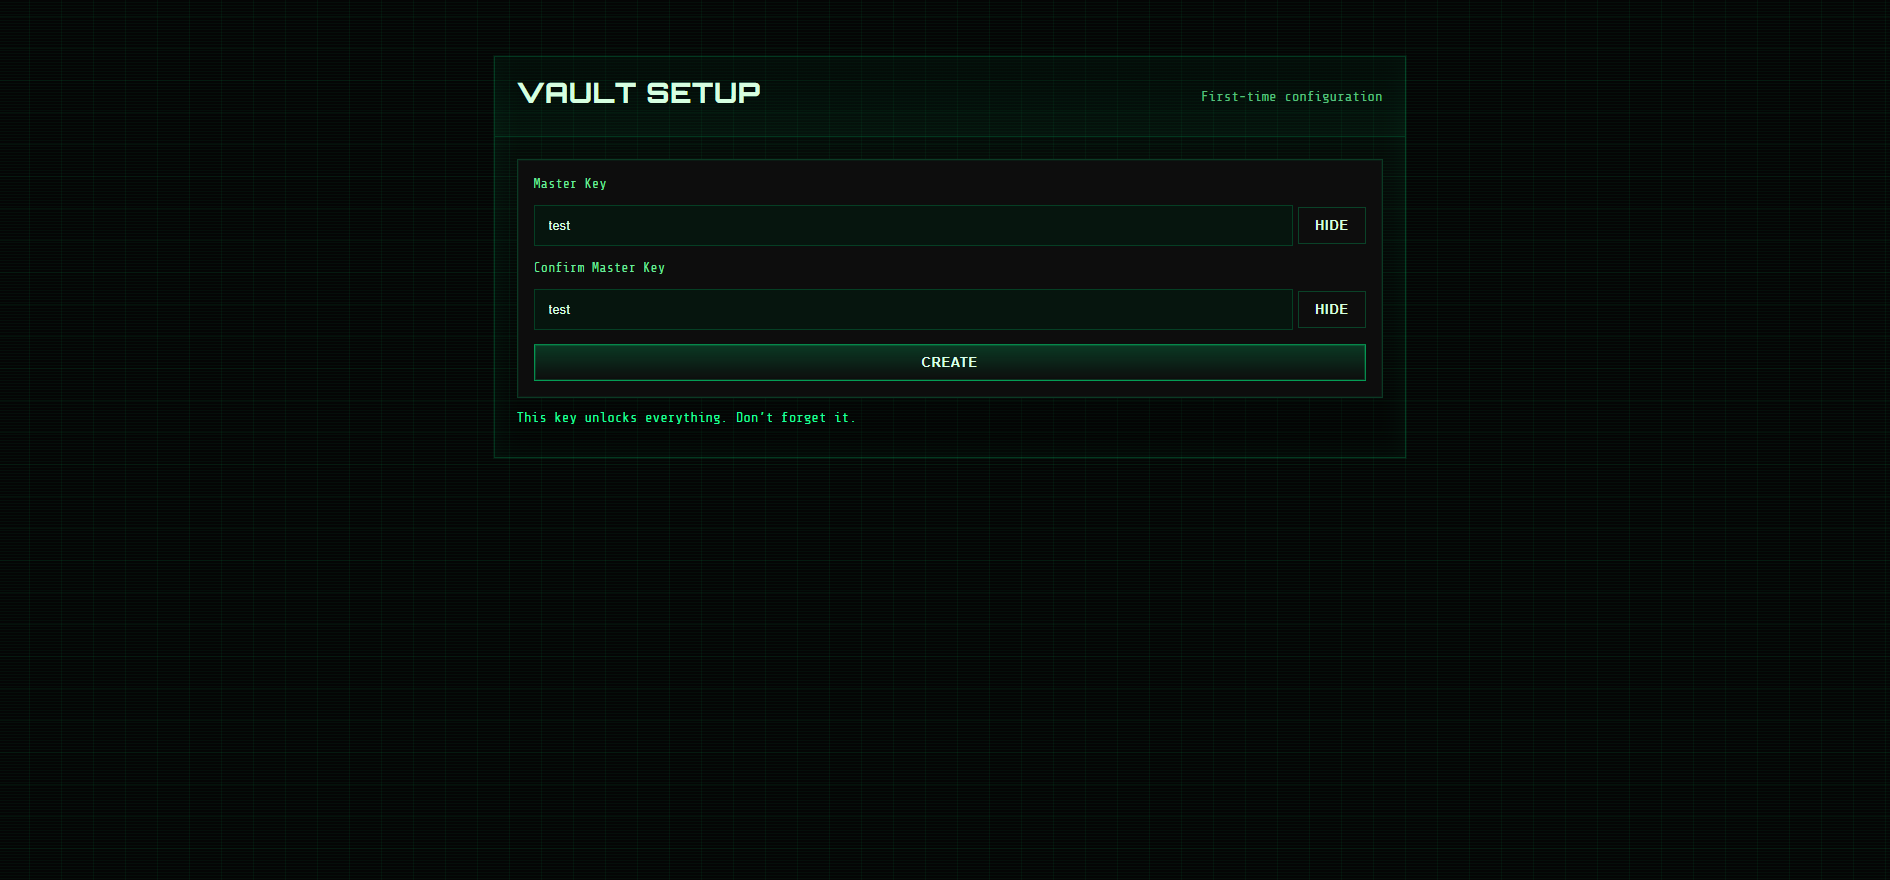This screenshot has height=880, width=1890.
Task: Click the 'Master Key' field label
Action: click(x=570, y=184)
